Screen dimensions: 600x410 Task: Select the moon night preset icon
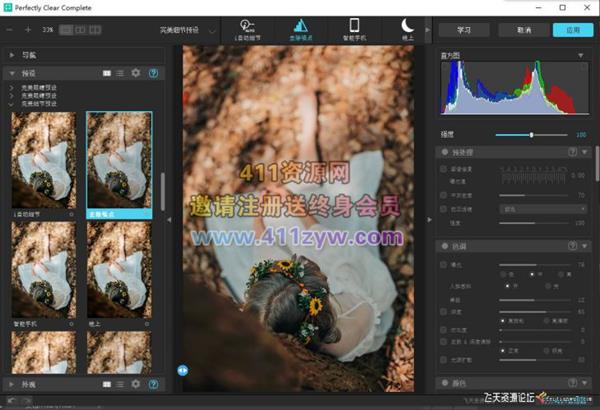(x=406, y=27)
